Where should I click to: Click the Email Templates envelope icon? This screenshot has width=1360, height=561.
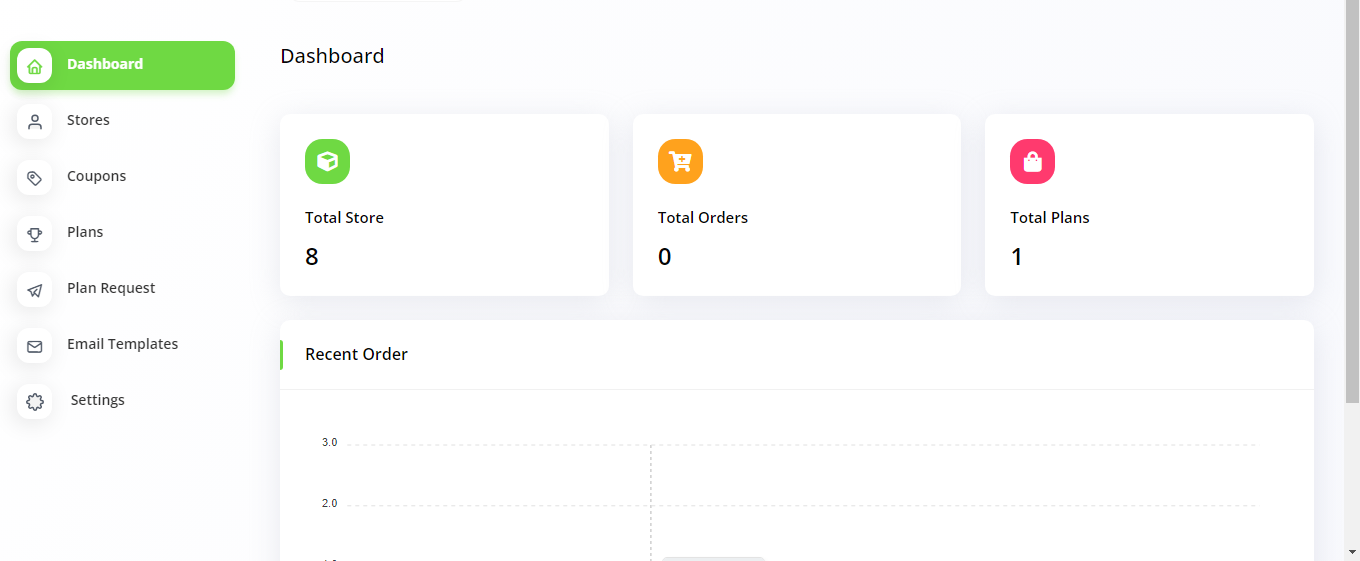35,346
